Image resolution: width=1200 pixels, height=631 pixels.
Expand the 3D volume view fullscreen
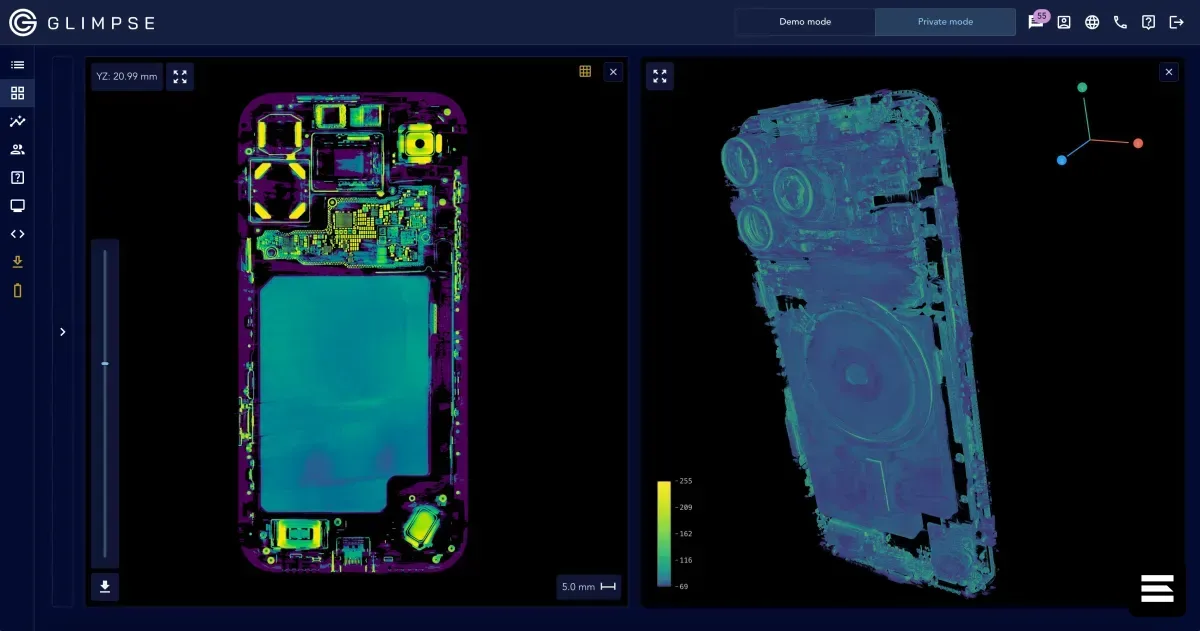[660, 76]
